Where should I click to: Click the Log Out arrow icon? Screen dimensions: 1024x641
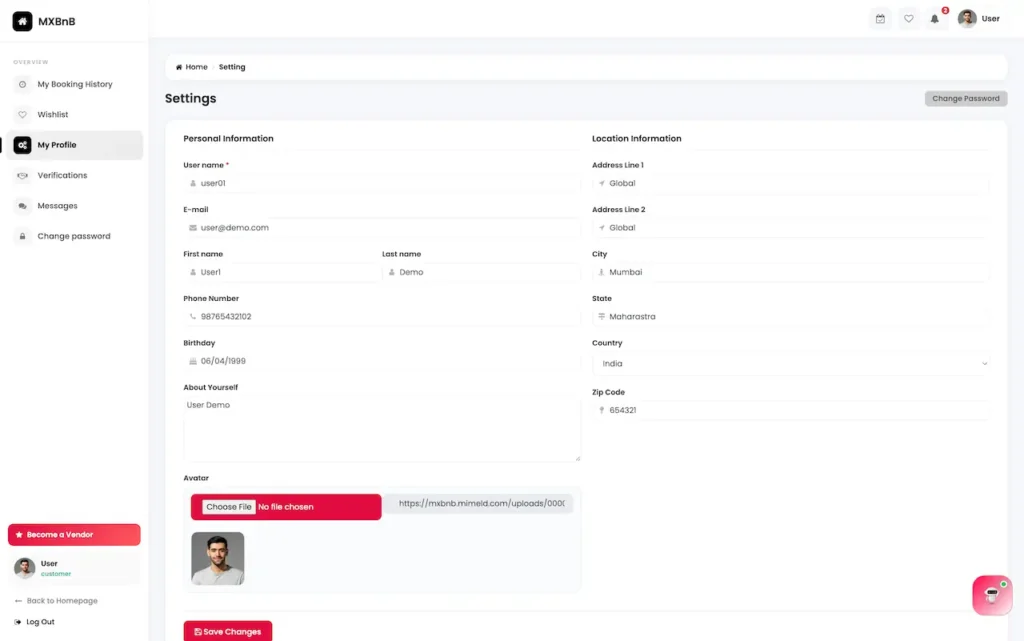click(x=18, y=622)
